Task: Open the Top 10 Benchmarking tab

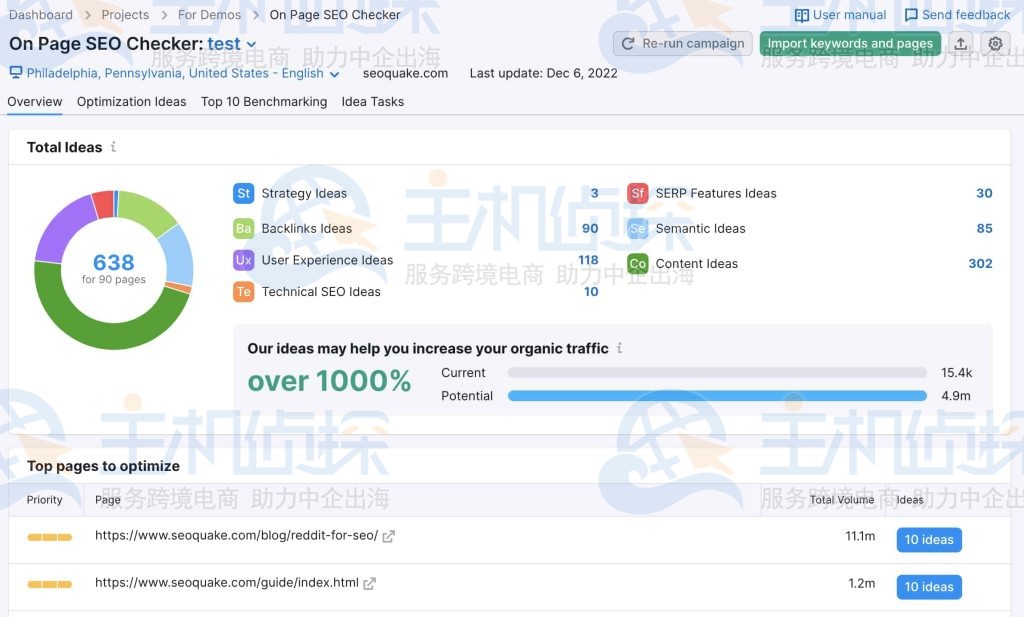Action: point(263,101)
